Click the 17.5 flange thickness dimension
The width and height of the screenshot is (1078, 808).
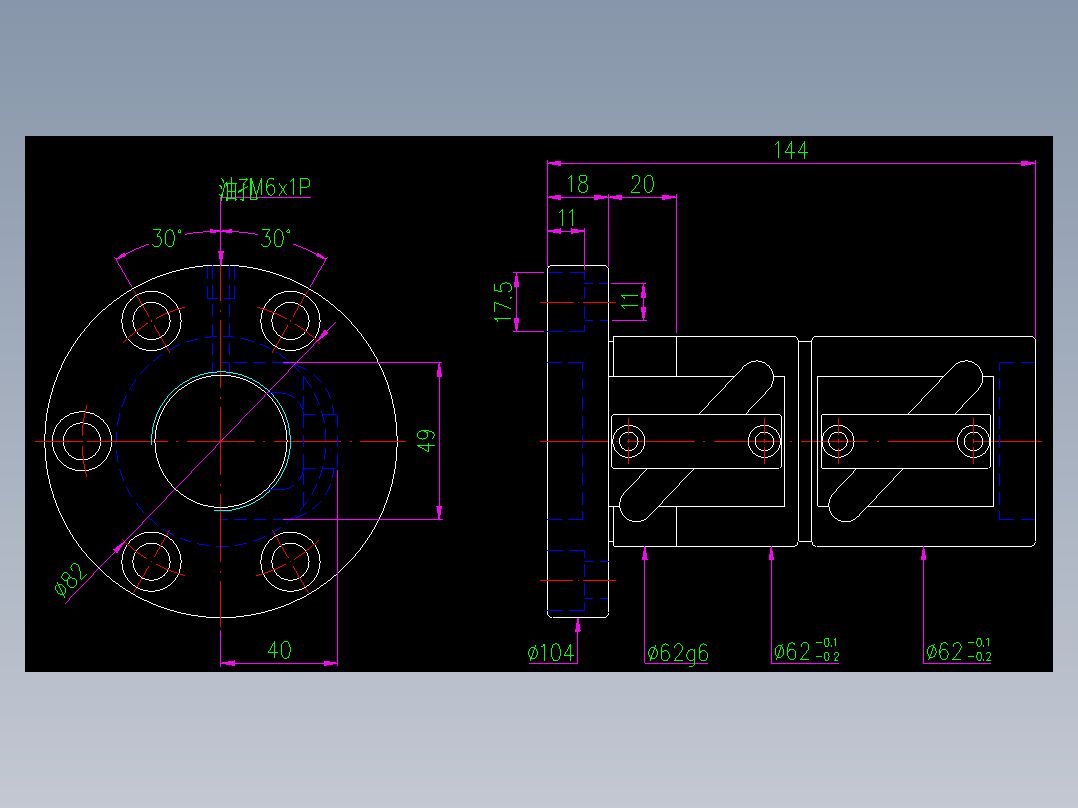pyautogui.click(x=503, y=300)
